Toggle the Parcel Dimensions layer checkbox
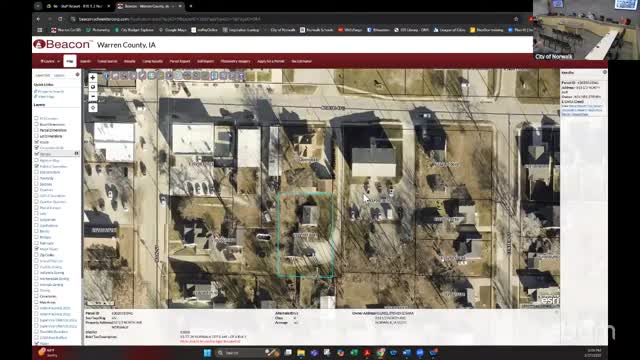The width and height of the screenshot is (640, 360). coord(36,130)
